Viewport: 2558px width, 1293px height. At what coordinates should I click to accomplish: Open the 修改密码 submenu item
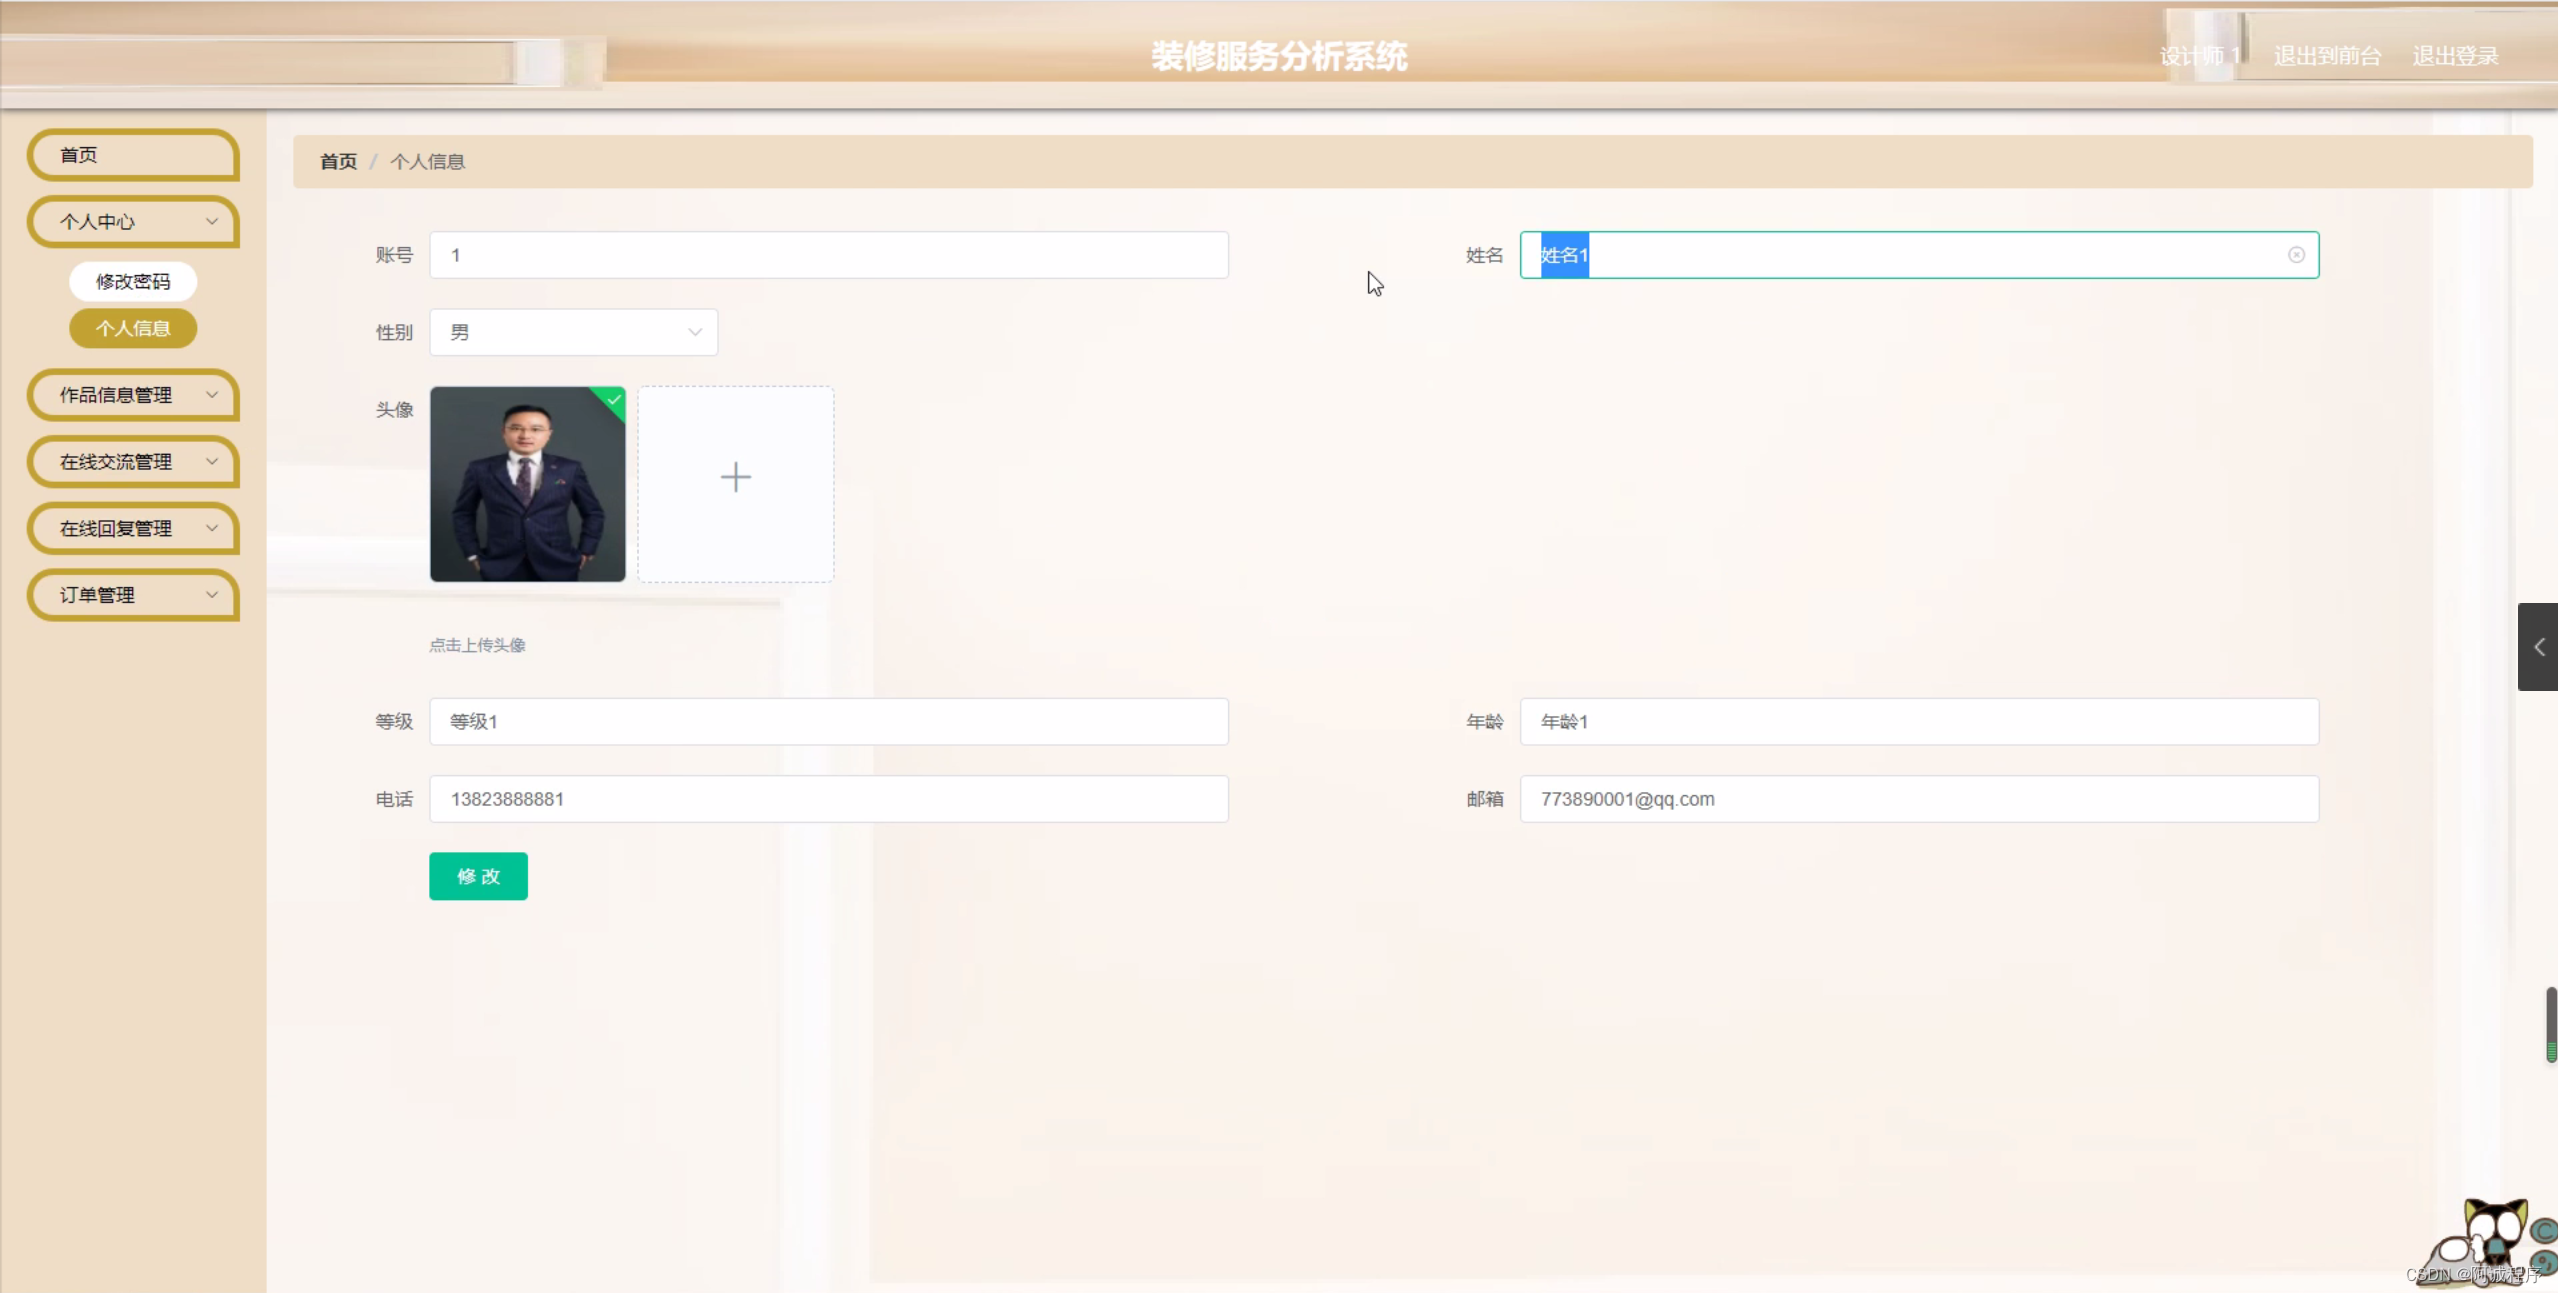click(133, 282)
